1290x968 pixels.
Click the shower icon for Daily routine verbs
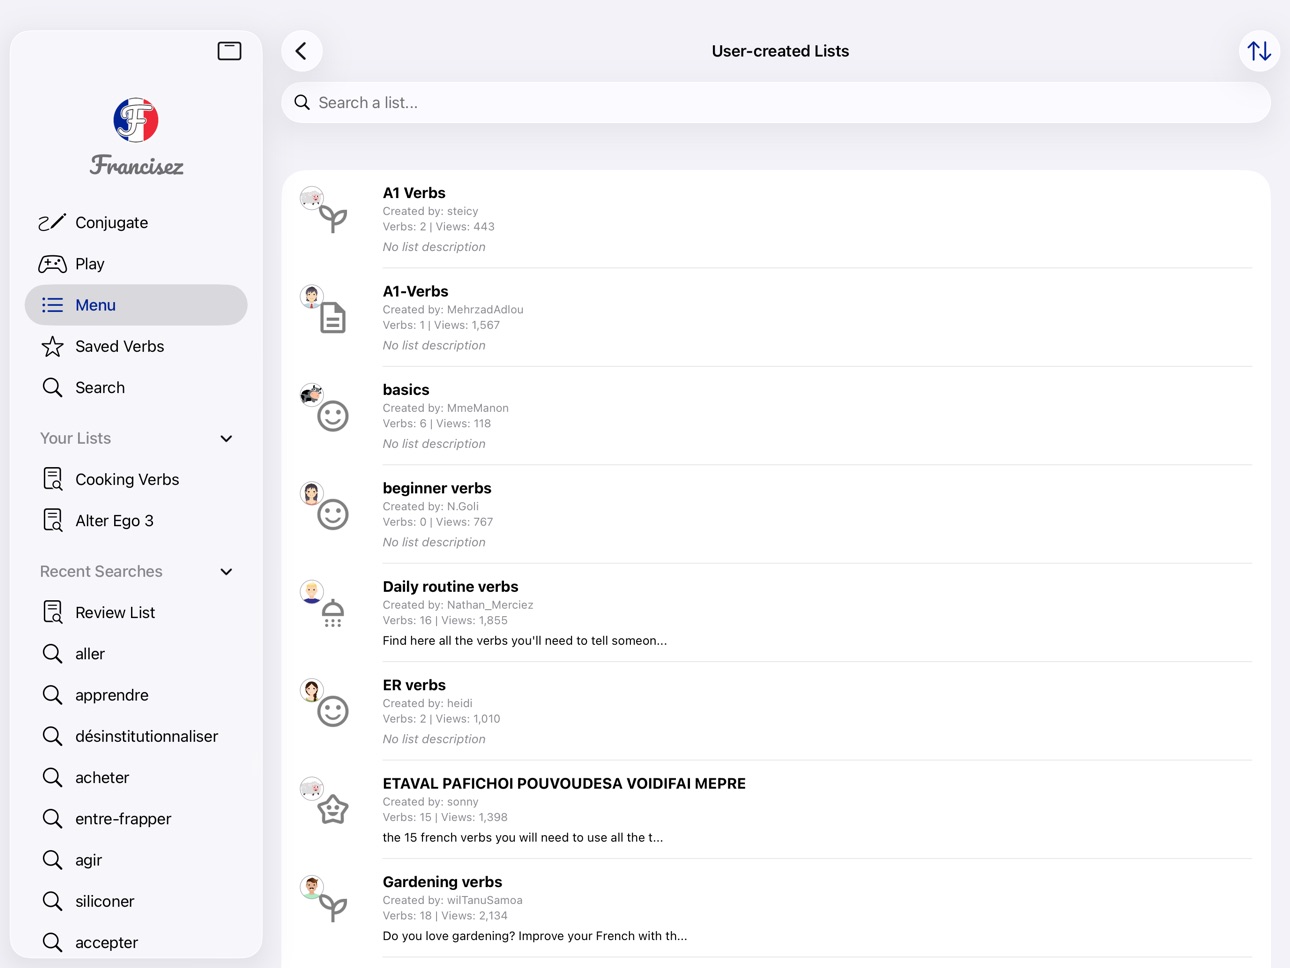click(x=333, y=613)
